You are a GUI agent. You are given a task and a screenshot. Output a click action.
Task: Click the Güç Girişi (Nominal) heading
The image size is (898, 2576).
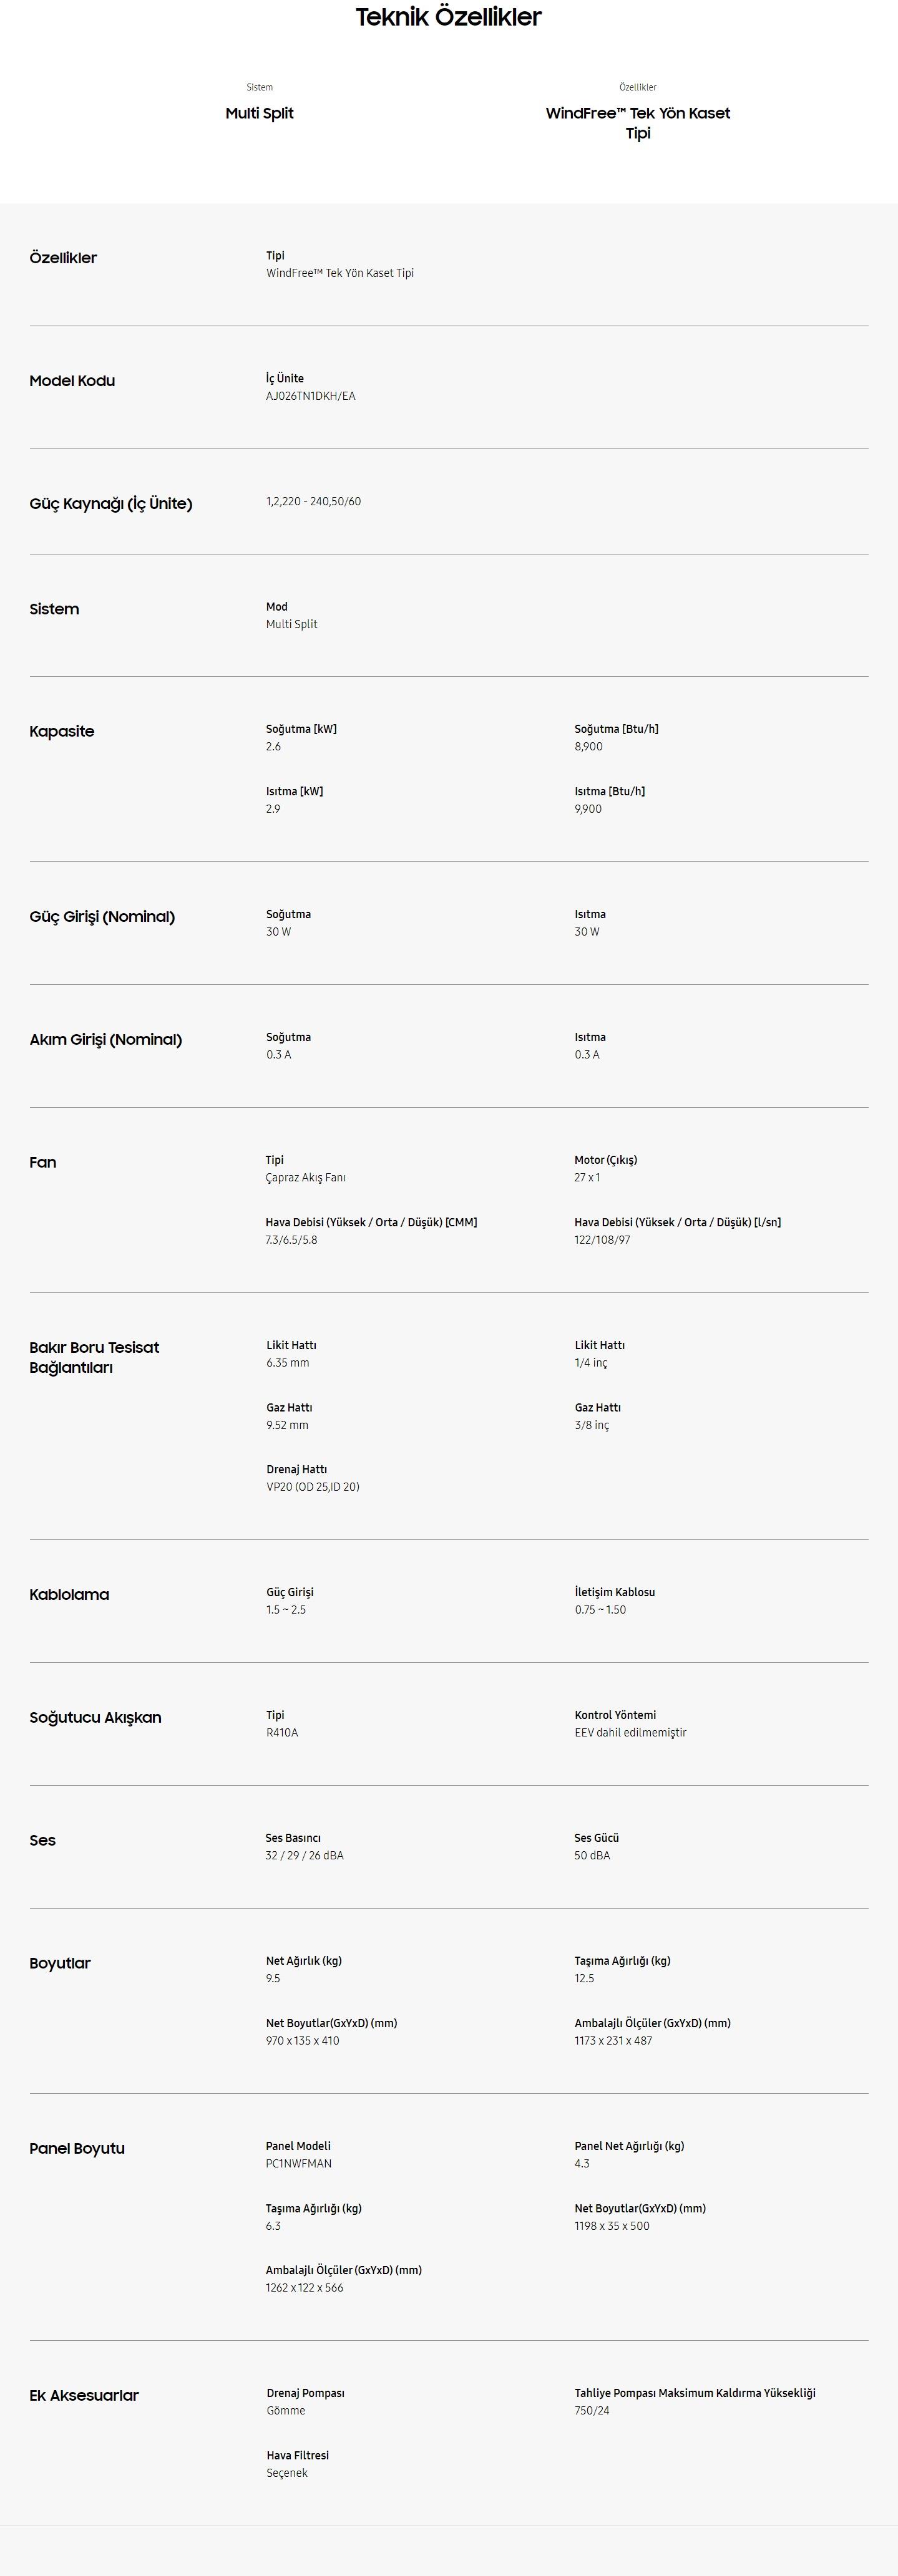102,917
